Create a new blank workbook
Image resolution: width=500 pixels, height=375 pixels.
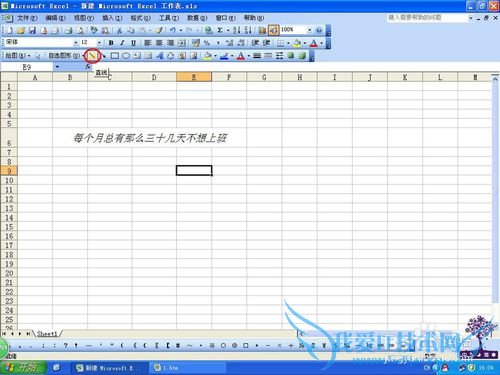click(9, 30)
